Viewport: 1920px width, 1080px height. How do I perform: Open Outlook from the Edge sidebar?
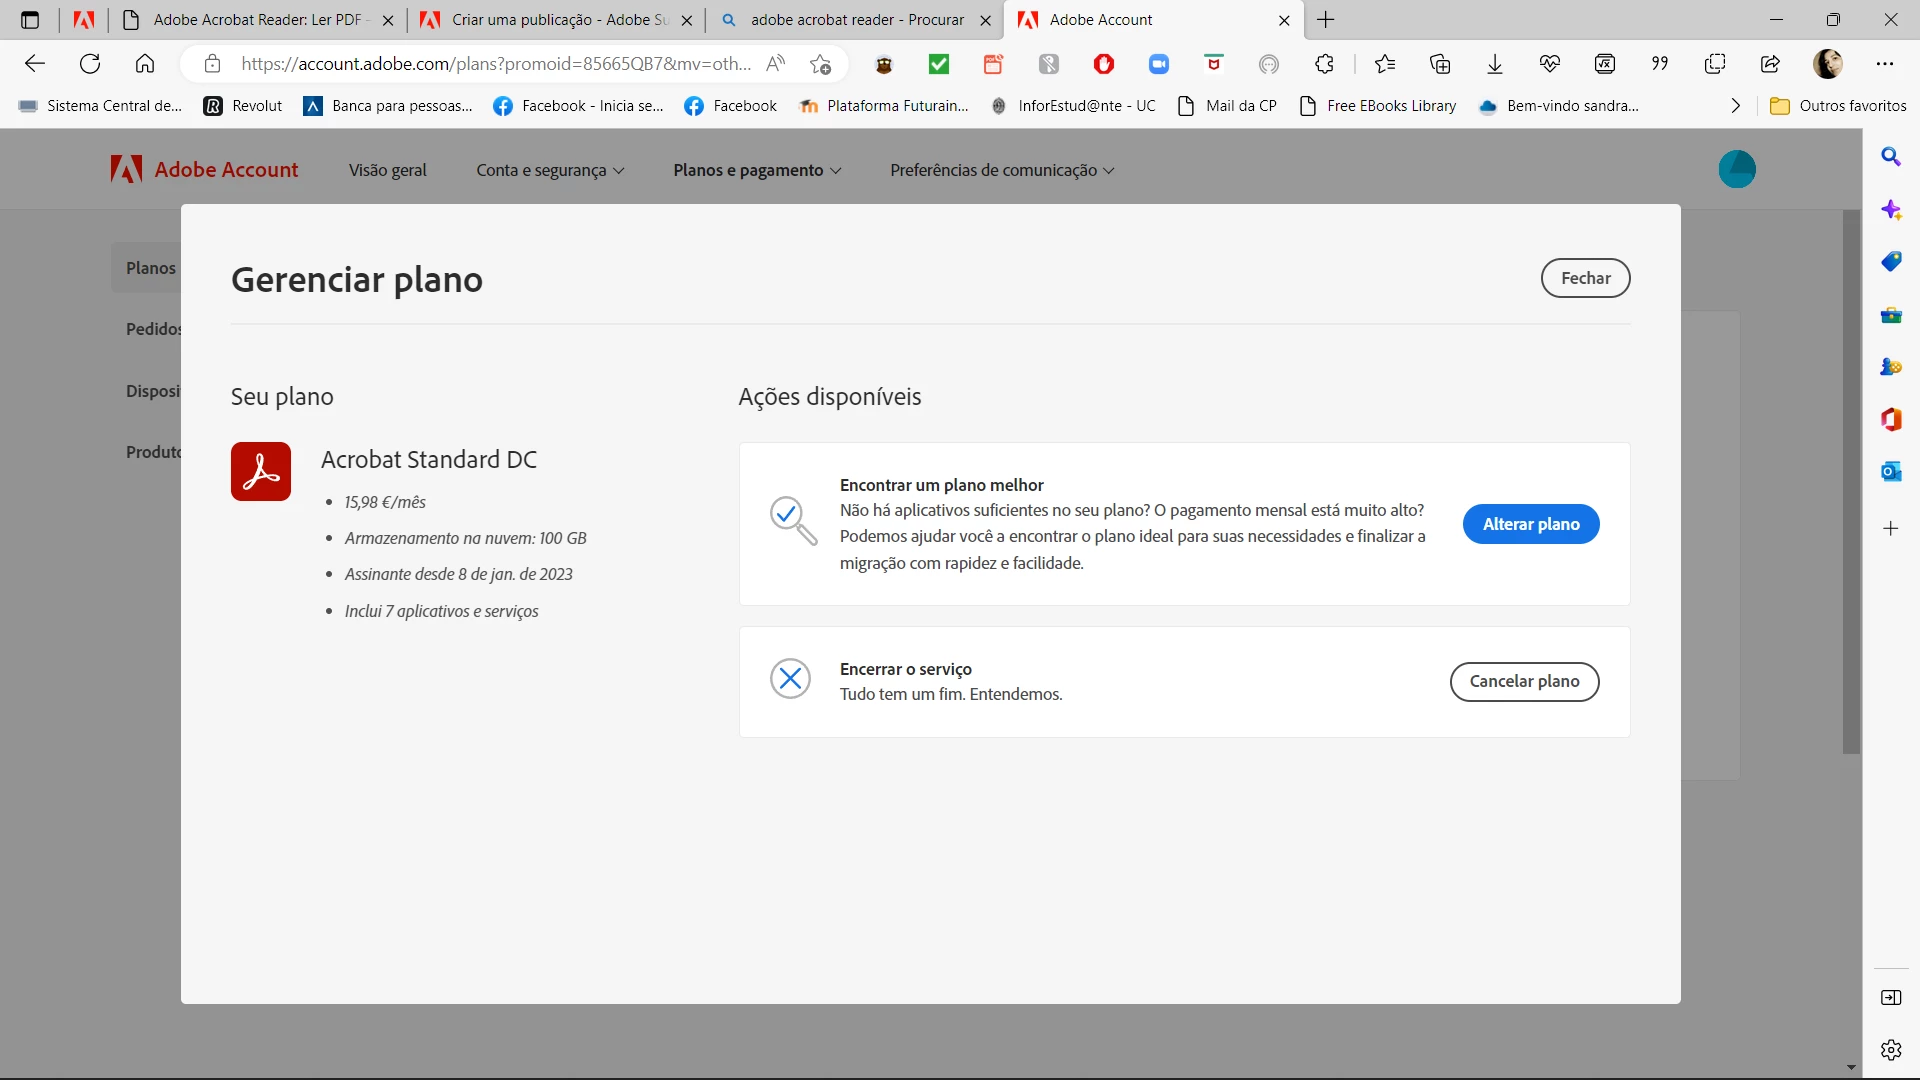1890,471
